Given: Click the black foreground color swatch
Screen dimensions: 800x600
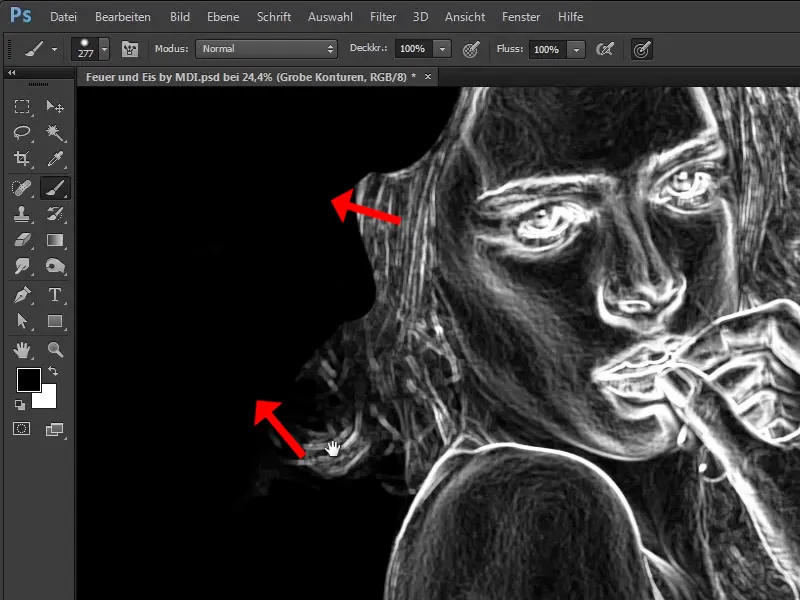Looking at the screenshot, I should 28,379.
